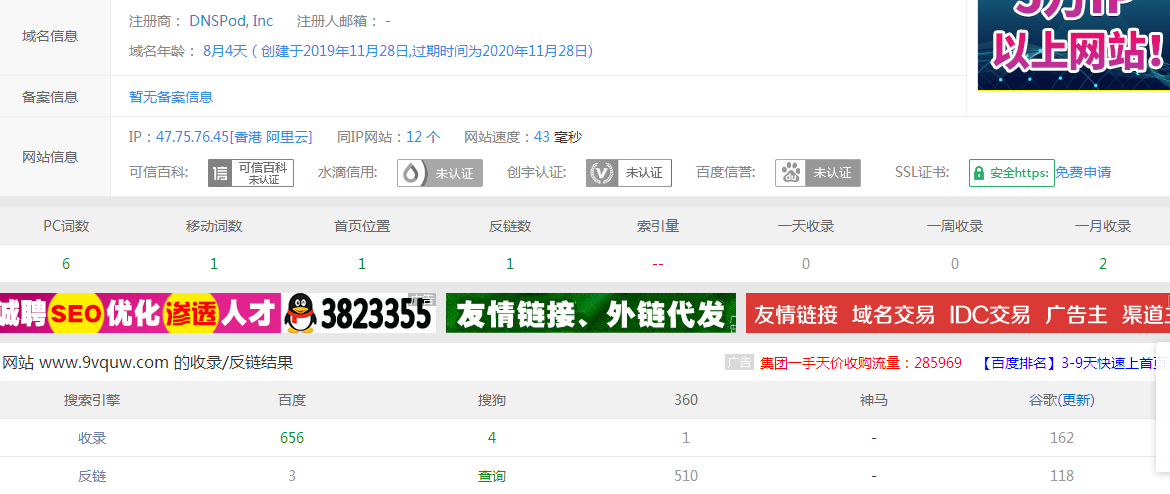Click the 搜索引擎 column header

coord(92,400)
